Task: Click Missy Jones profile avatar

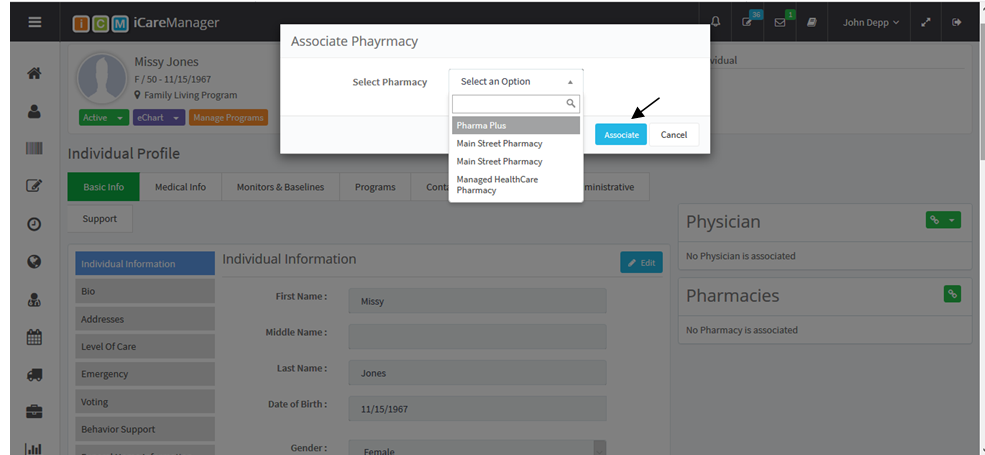Action: click(x=102, y=79)
